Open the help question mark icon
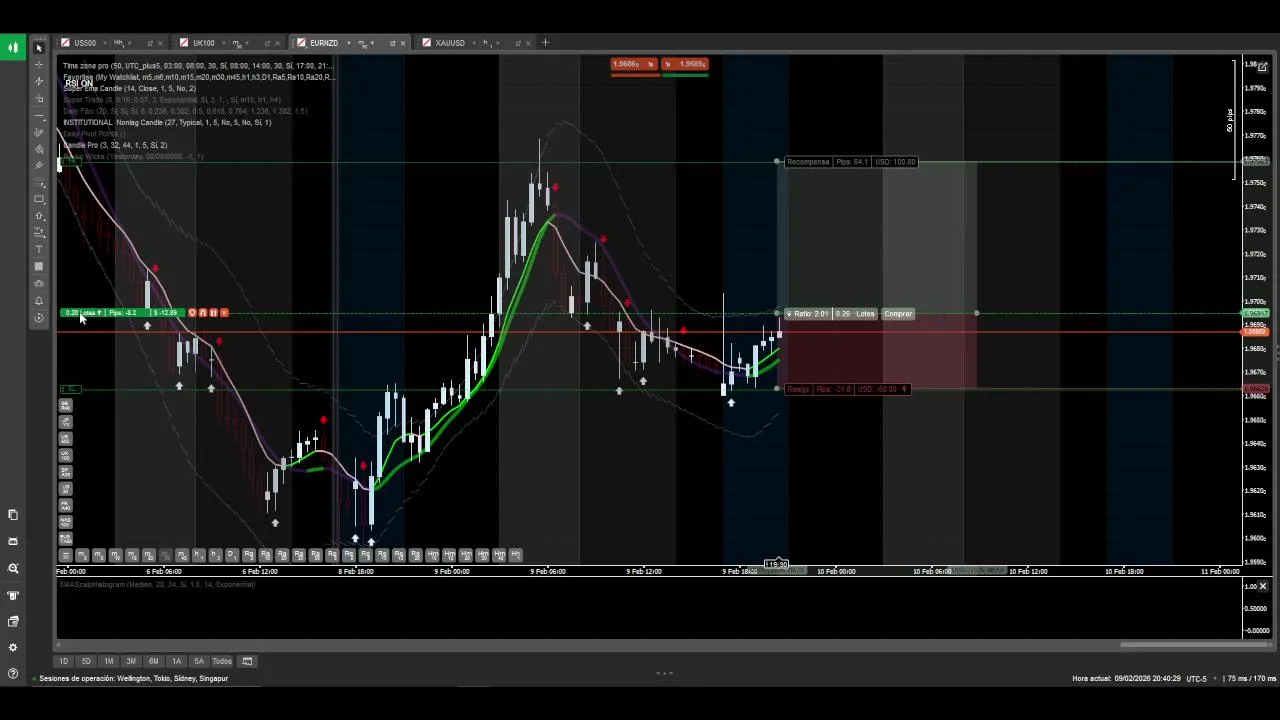Image resolution: width=1280 pixels, height=720 pixels. pyautogui.click(x=13, y=673)
